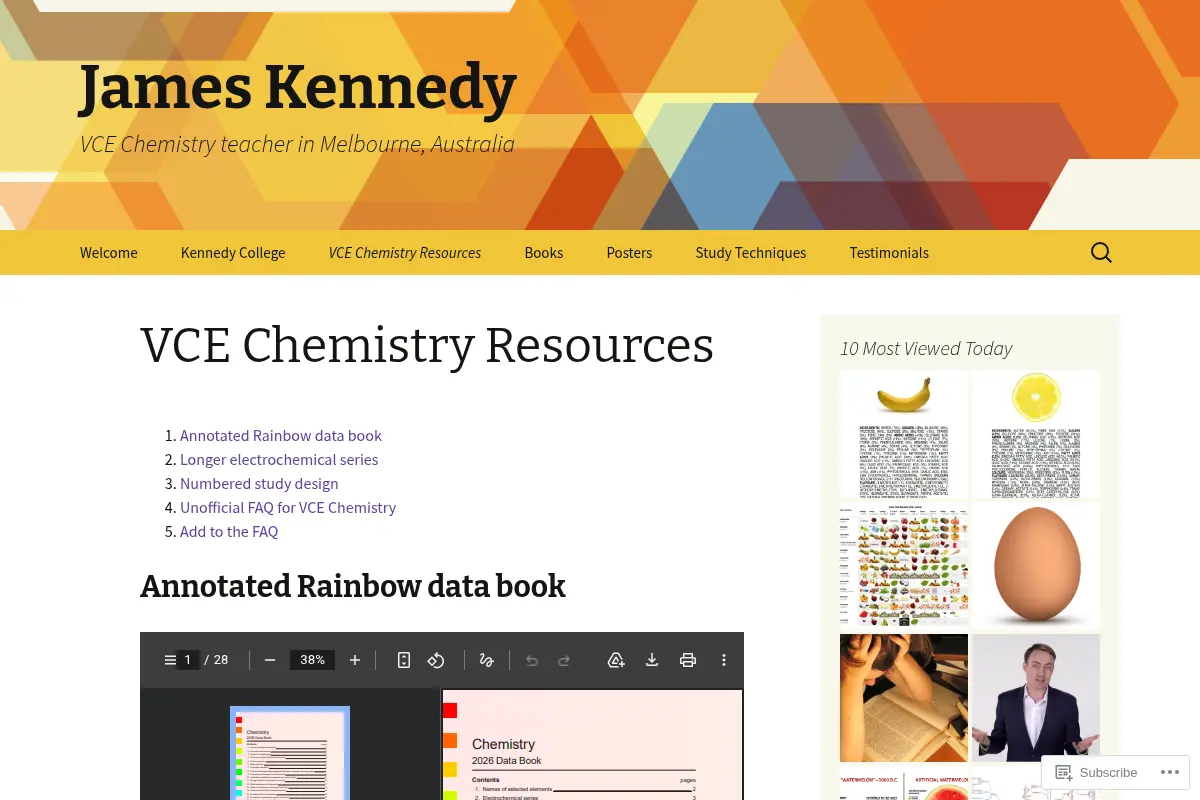Click the PDF redo arrow
1200x800 pixels.
coord(564,660)
